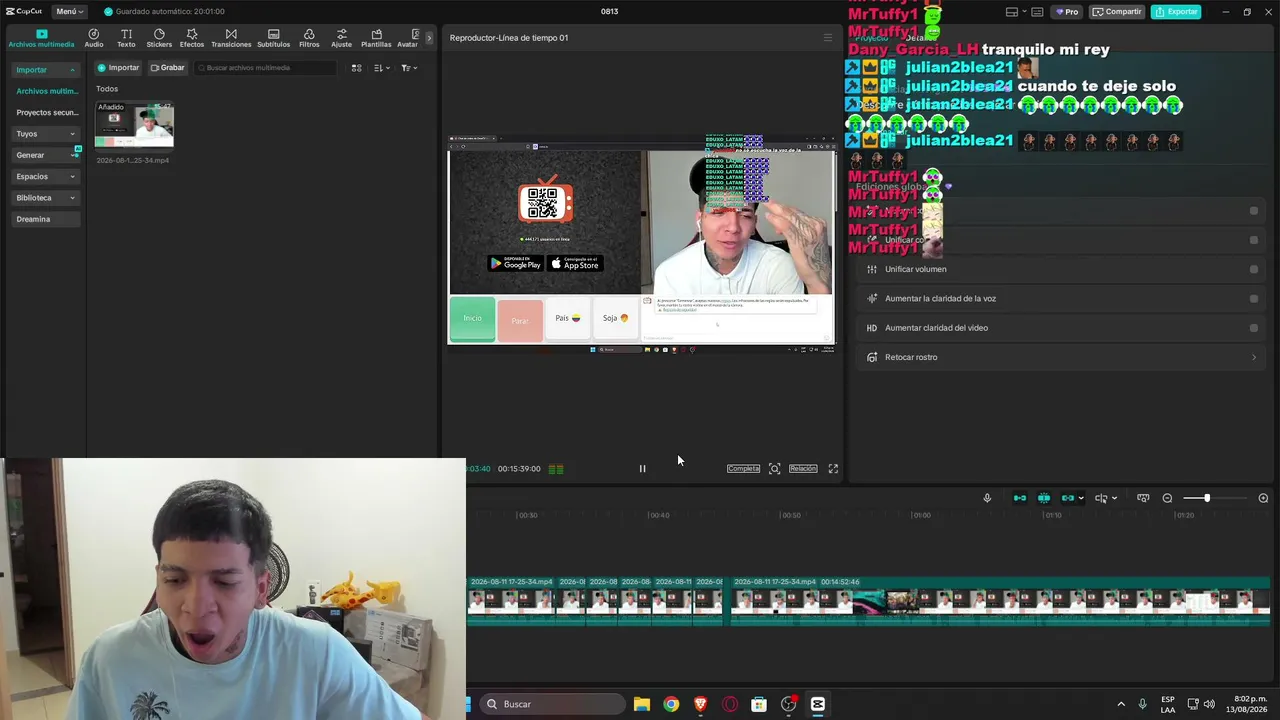Enable Aumentar la claridad de la voz
Viewport: 1280px width, 720px height.
tap(1253, 298)
